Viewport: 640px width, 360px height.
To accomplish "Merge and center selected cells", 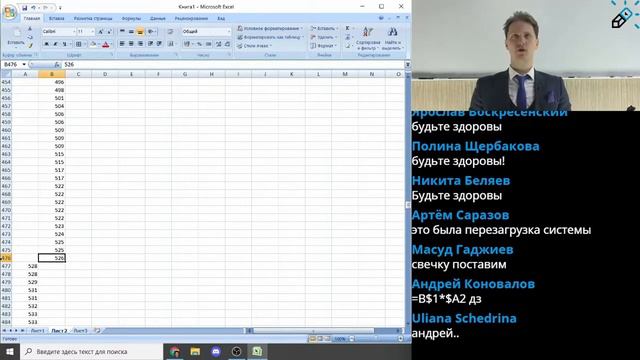I will (x=171, y=44).
